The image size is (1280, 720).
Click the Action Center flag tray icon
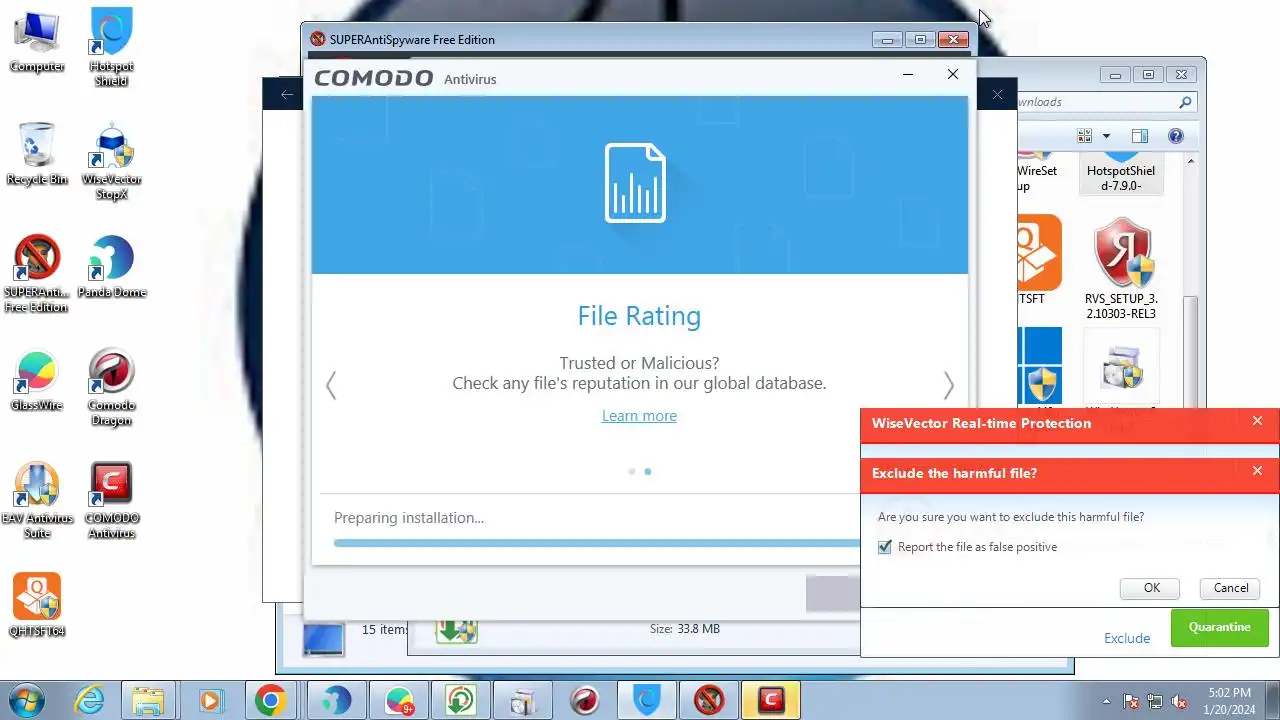[x=1131, y=701]
